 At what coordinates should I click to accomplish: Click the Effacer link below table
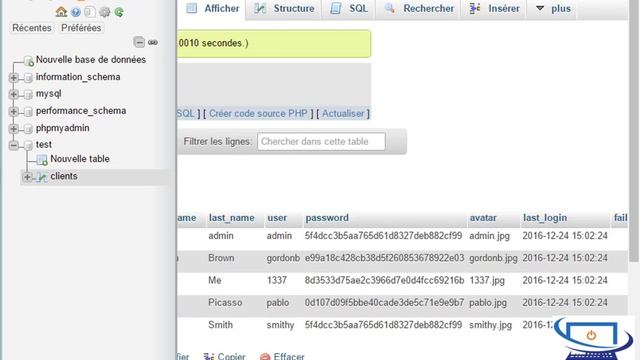click(289, 356)
